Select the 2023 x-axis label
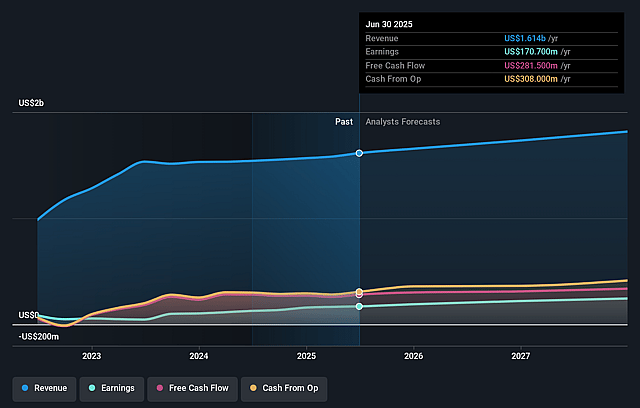 [91, 356]
